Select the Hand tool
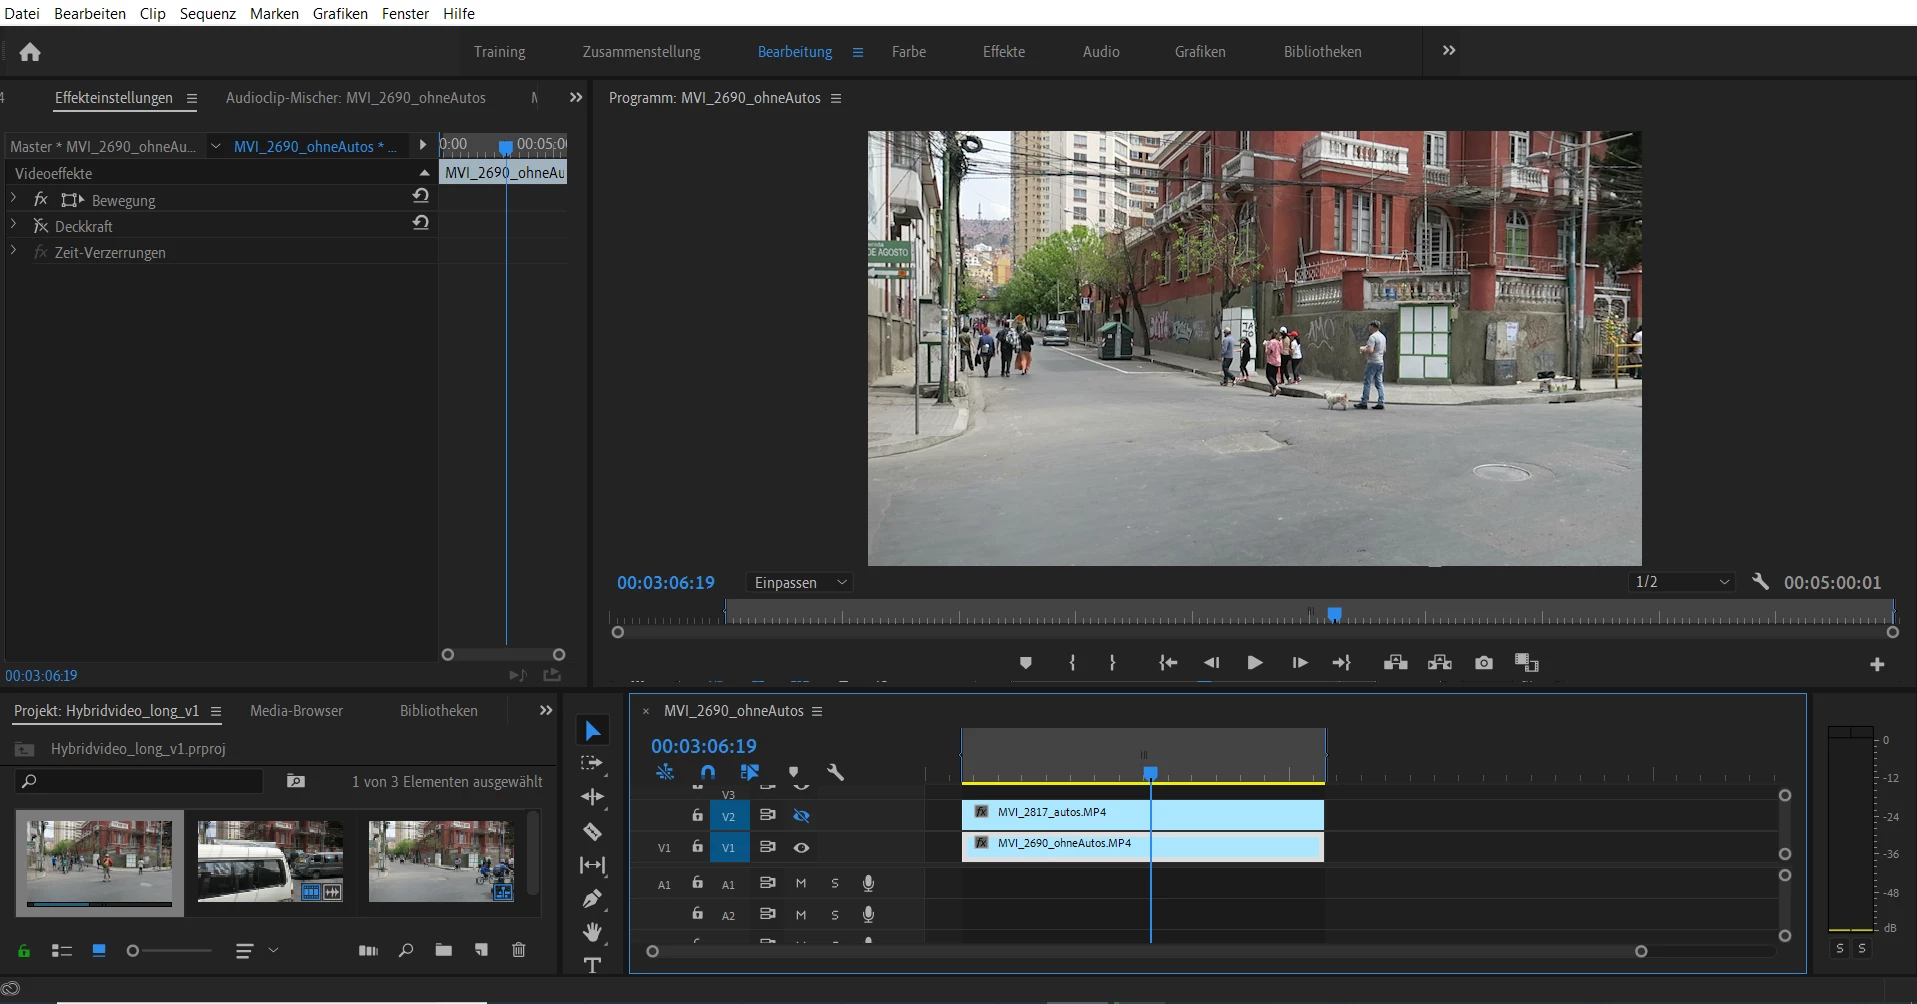1917x1004 pixels. click(x=592, y=932)
